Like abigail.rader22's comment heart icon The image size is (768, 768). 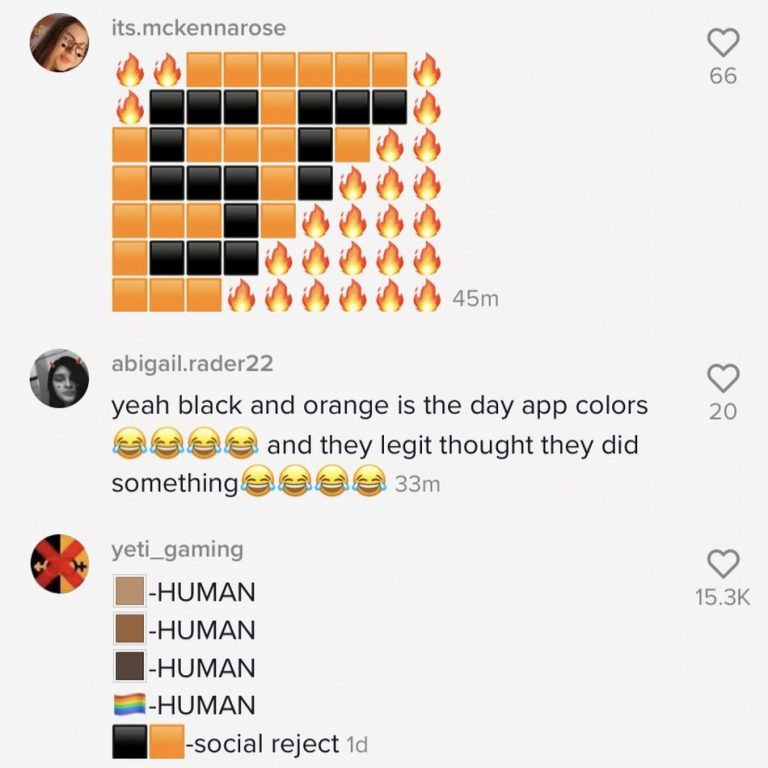click(x=723, y=378)
